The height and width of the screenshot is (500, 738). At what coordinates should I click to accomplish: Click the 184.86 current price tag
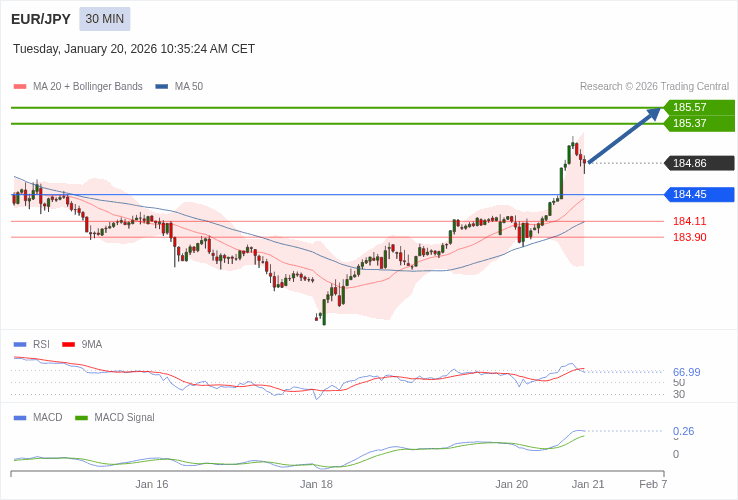pos(699,163)
